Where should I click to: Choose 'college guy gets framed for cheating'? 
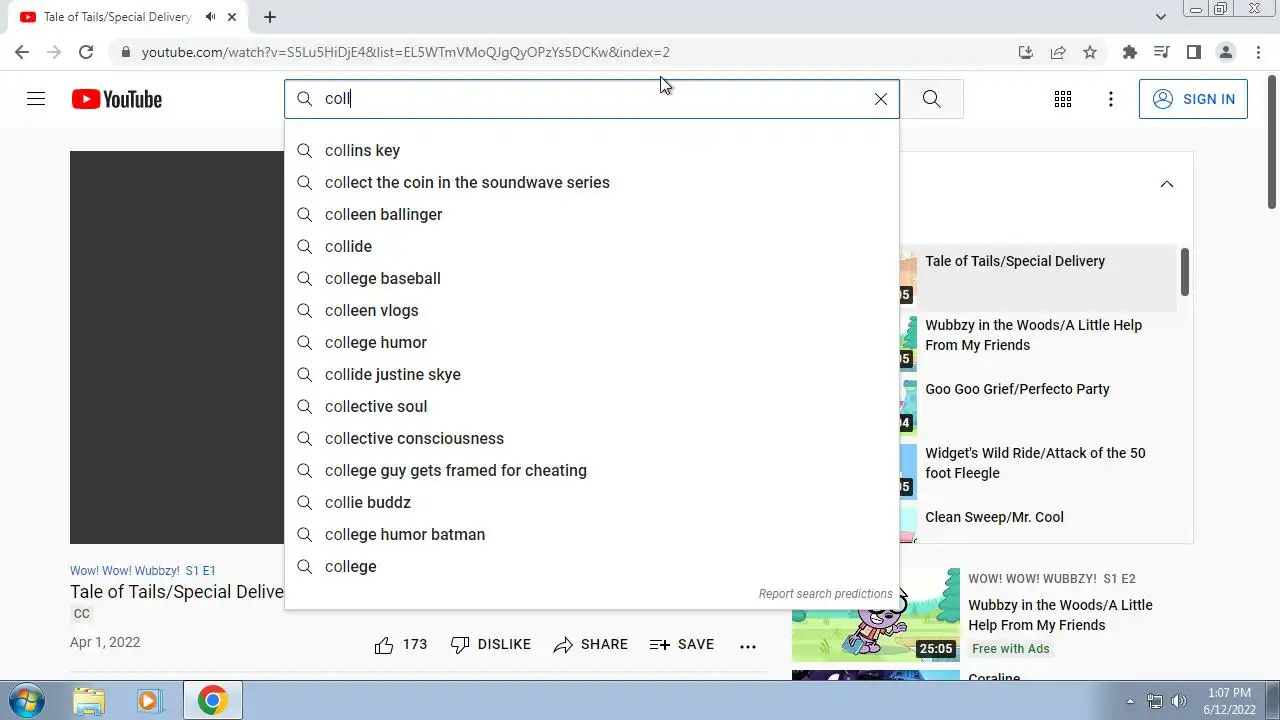pos(592,470)
